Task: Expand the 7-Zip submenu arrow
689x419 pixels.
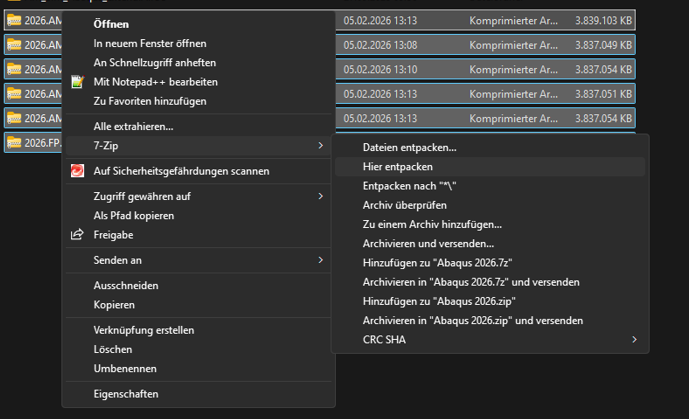Action: (x=320, y=146)
